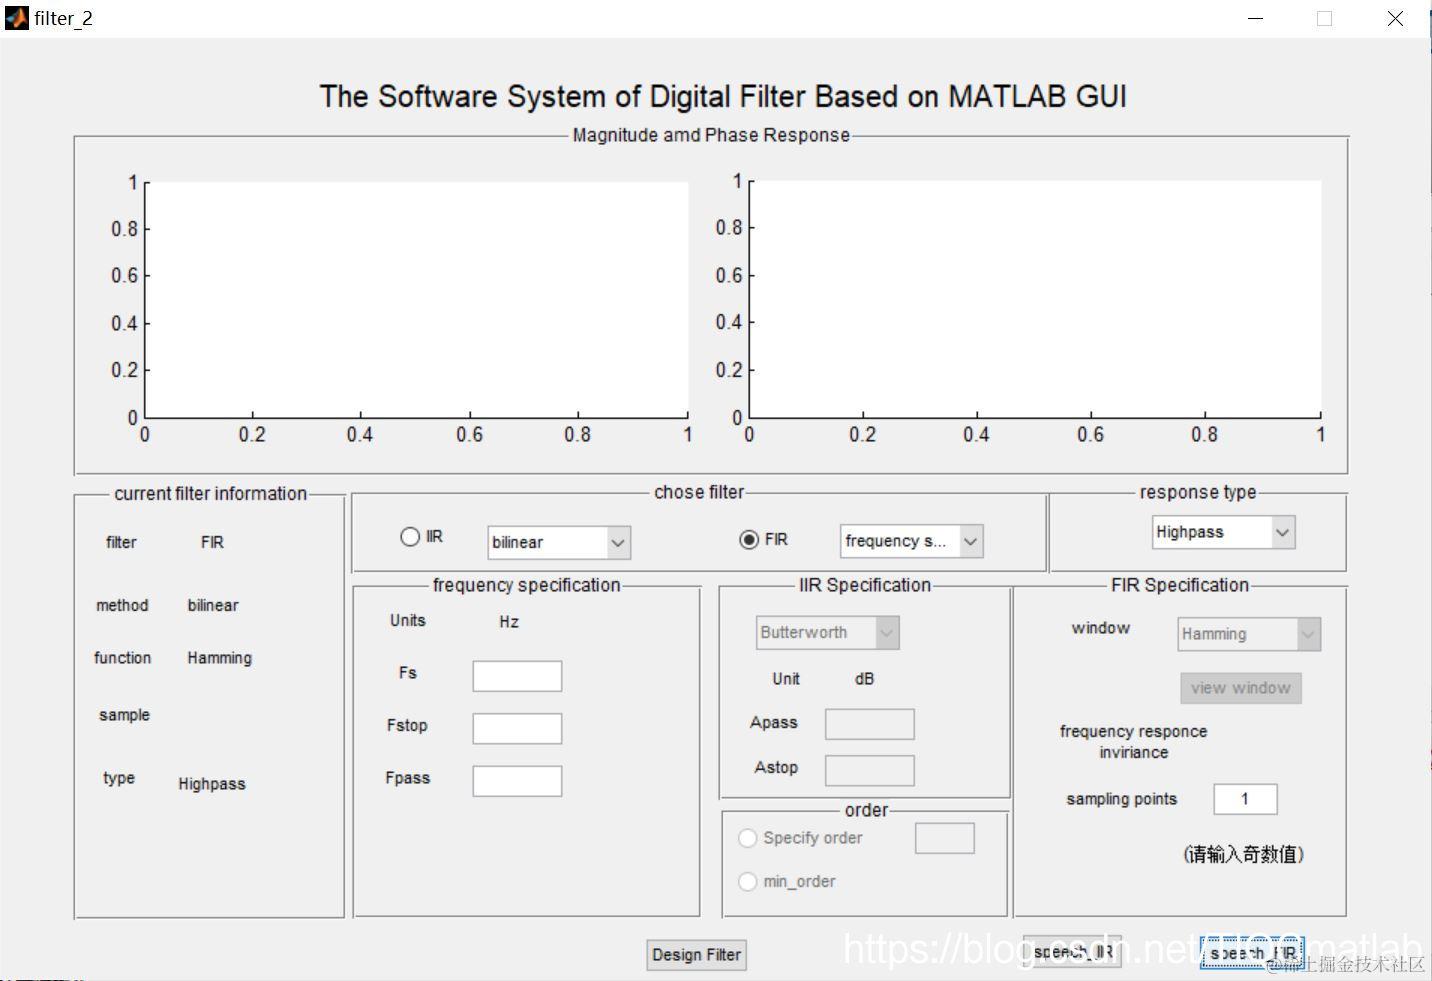This screenshot has width=1432, height=981.
Task: Click the 'Magnitude amd Phase Response' panel title
Action: 711,135
